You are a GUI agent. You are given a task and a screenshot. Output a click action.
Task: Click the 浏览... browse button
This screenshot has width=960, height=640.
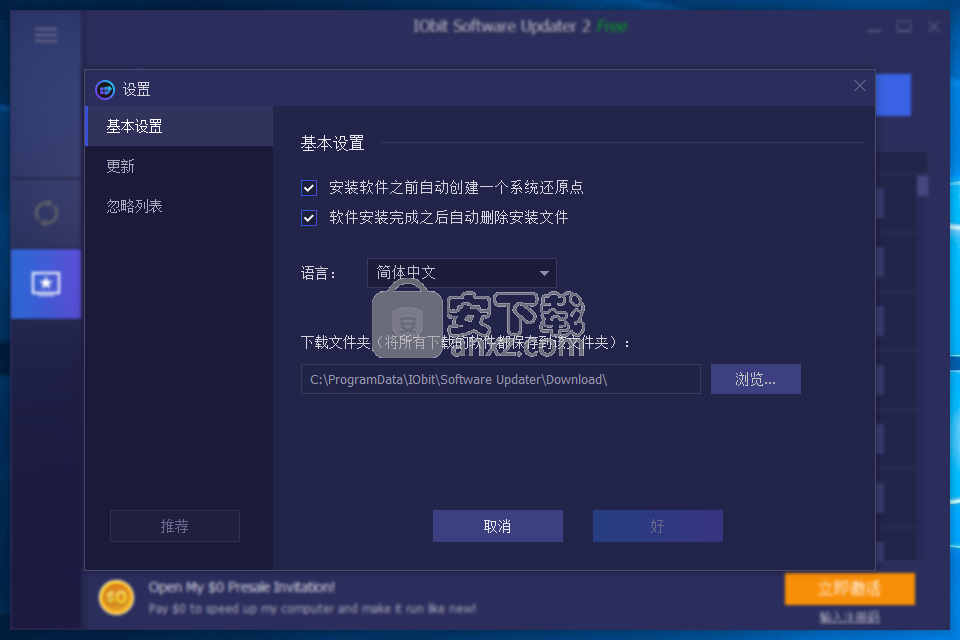756,379
